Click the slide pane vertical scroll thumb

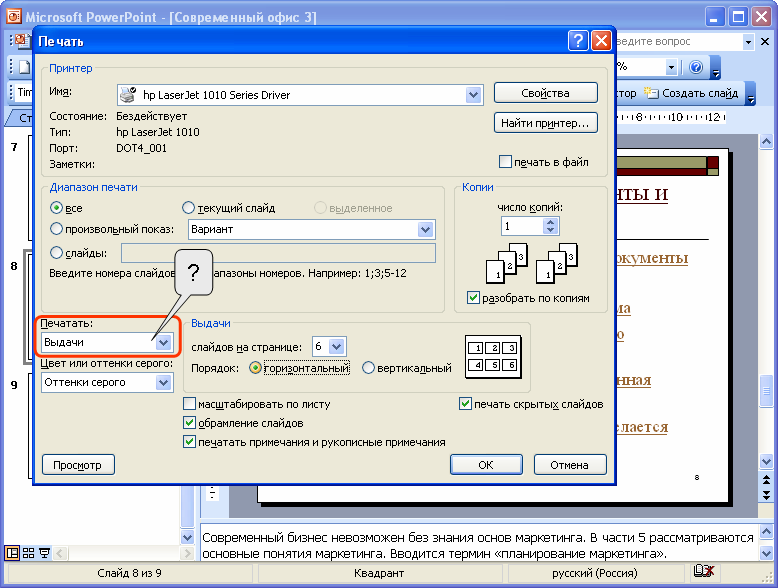766,392
